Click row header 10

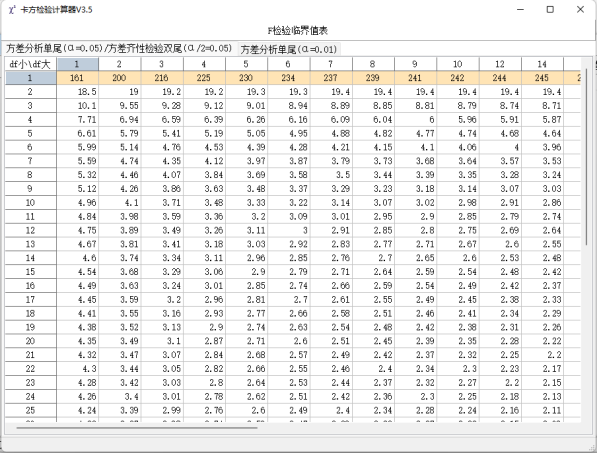click(30, 203)
